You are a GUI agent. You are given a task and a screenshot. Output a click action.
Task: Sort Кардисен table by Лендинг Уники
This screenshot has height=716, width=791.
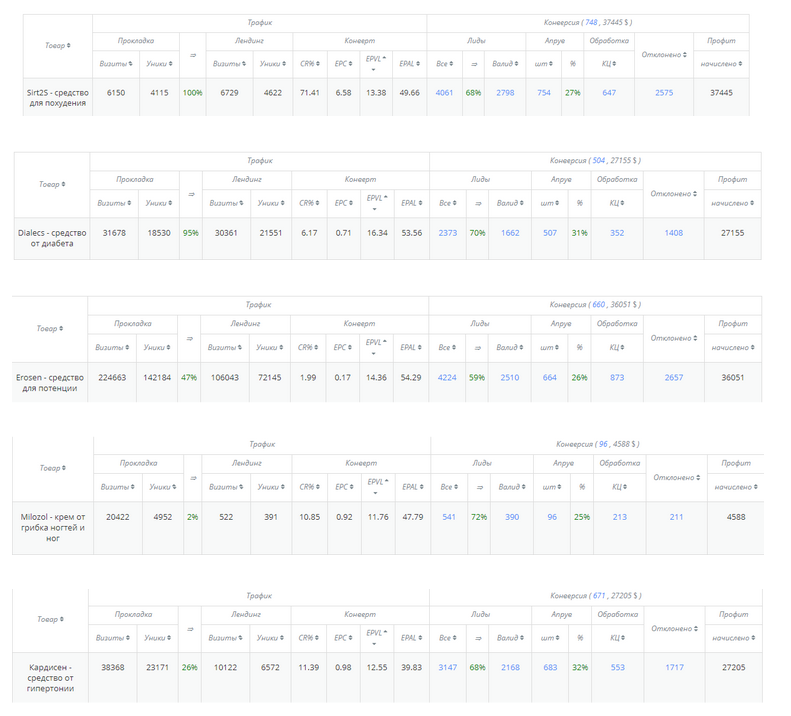(270, 637)
